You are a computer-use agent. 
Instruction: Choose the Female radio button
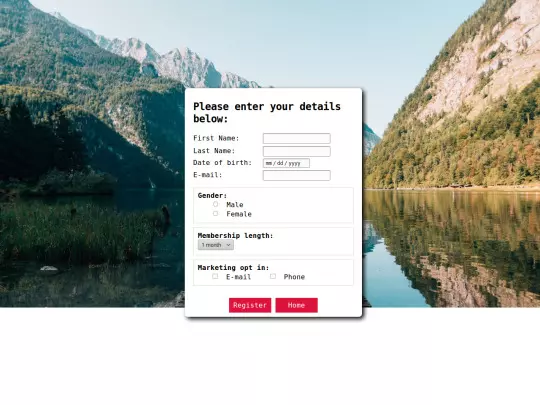tap(215, 214)
